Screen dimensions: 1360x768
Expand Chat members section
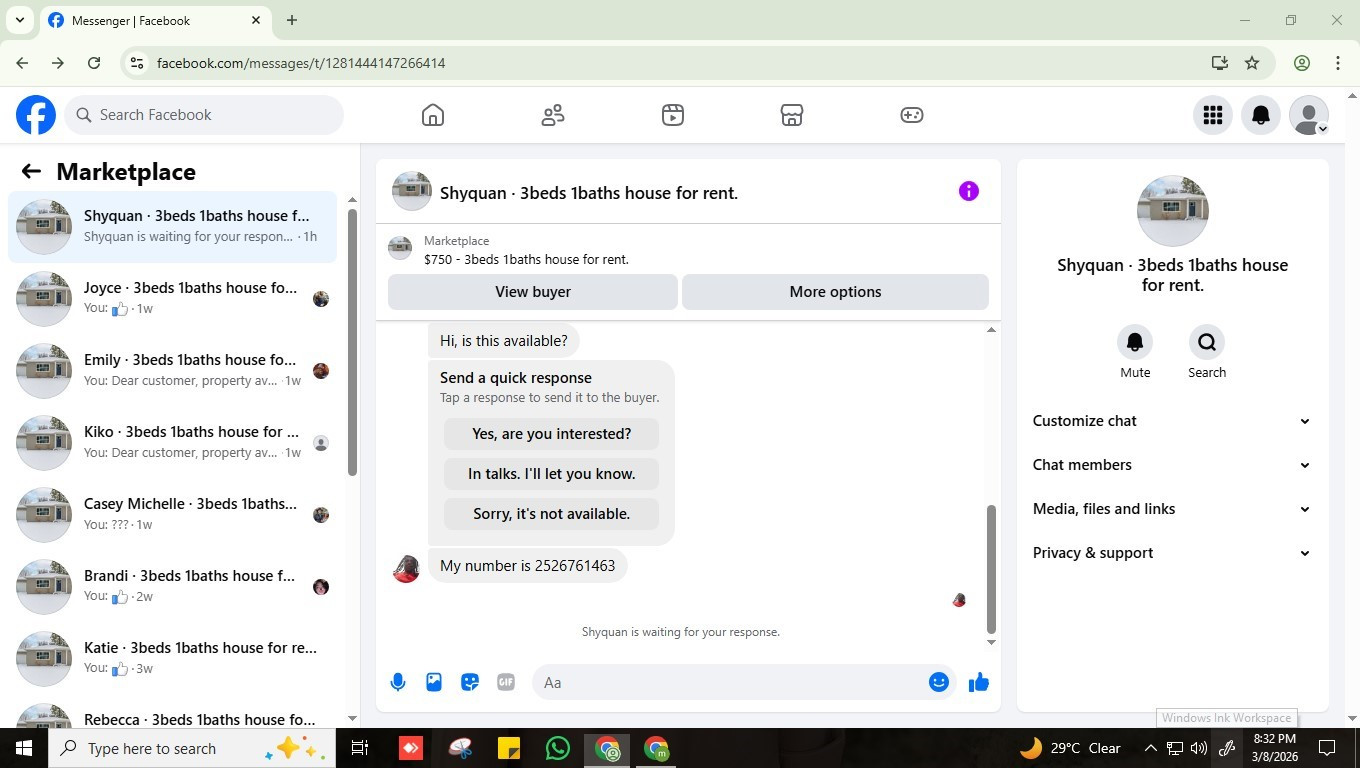click(1172, 465)
